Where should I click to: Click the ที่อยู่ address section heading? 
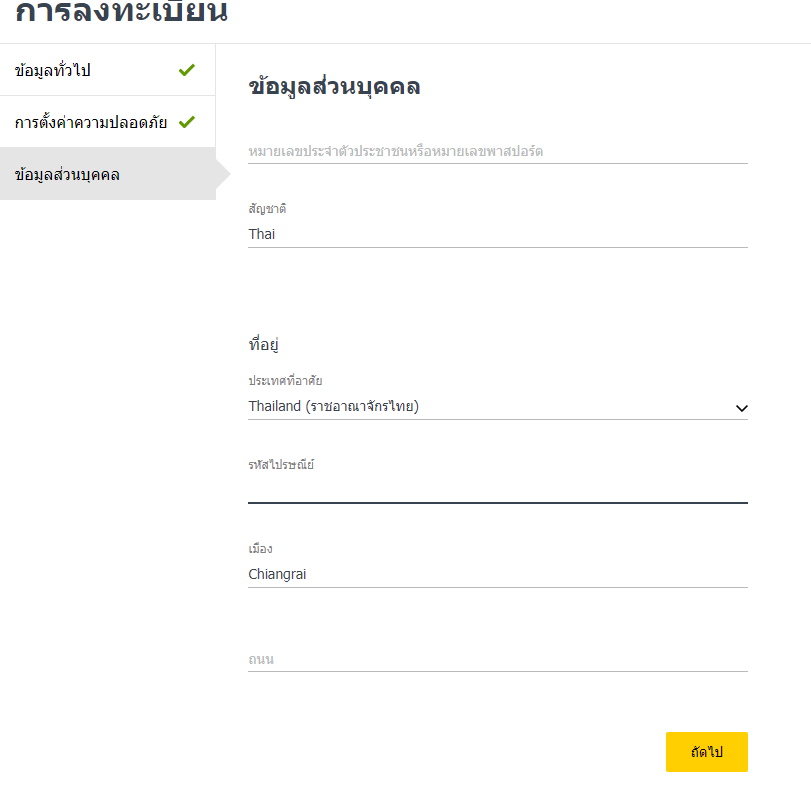click(x=263, y=344)
